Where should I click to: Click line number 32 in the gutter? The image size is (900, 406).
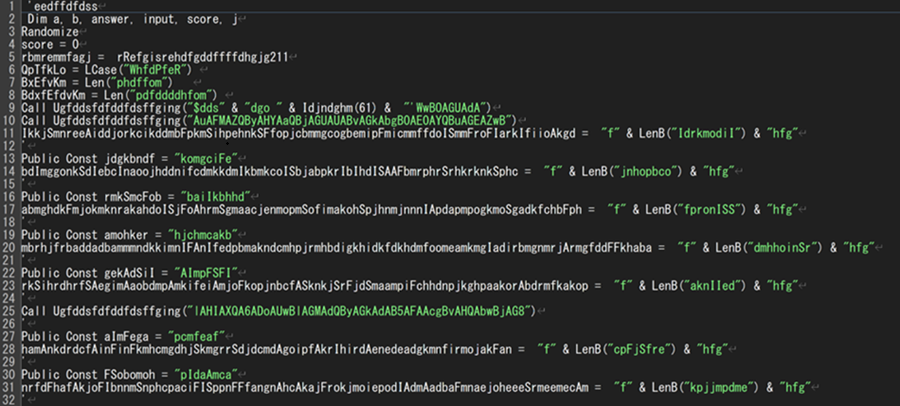9,400
